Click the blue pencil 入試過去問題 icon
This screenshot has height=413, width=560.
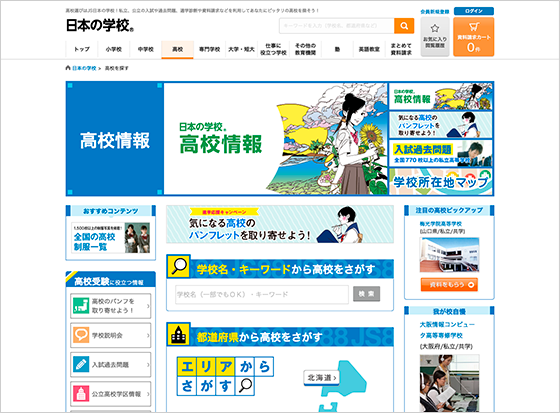(81, 364)
